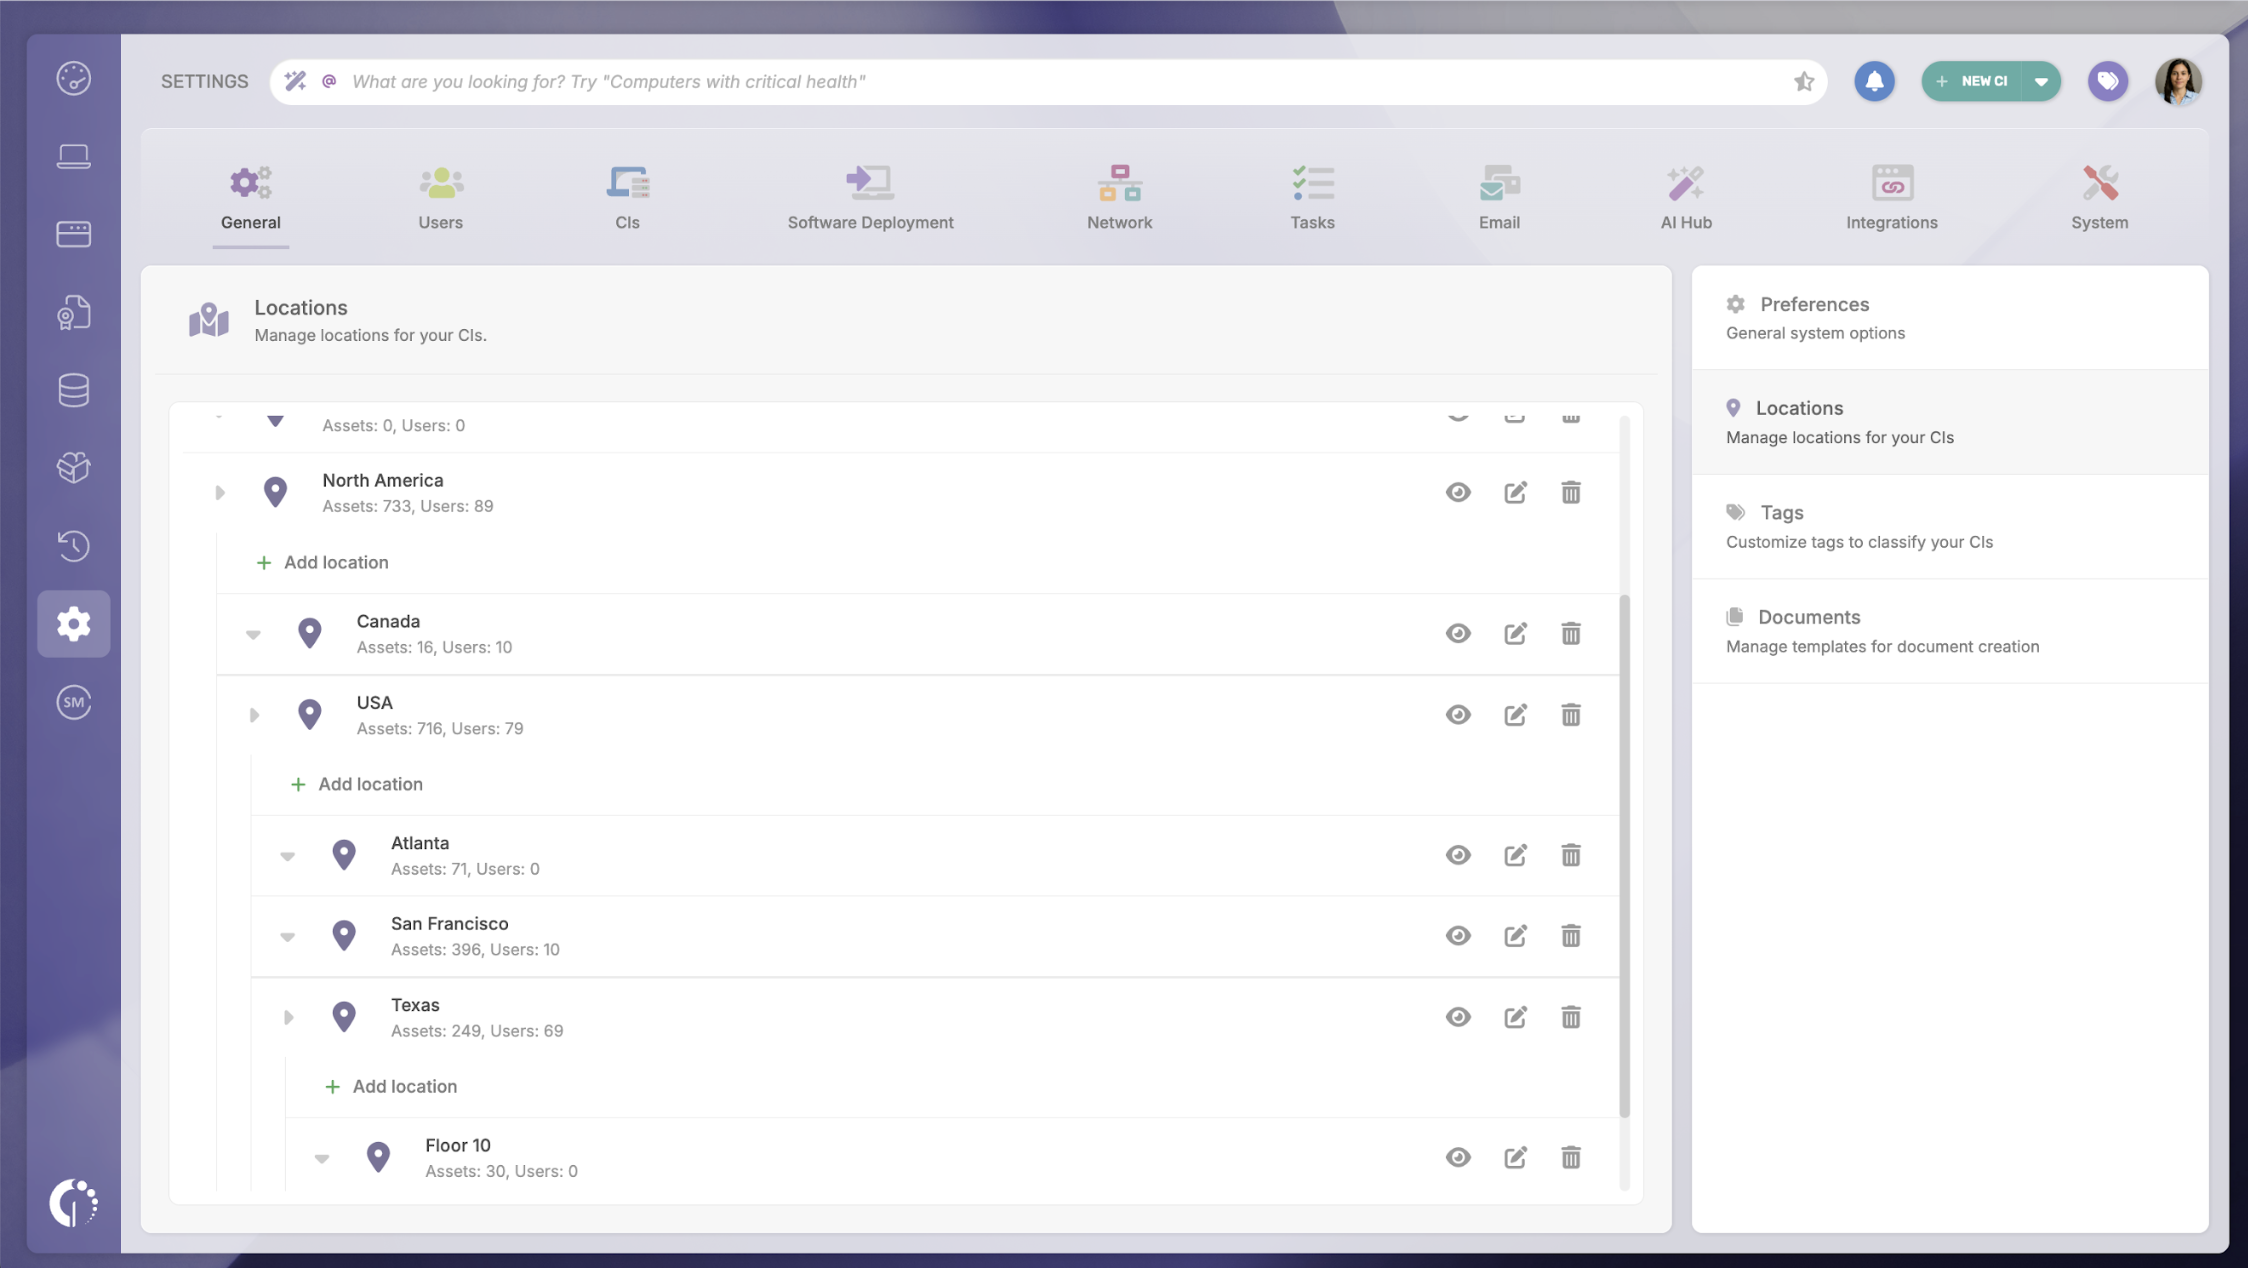2248x1268 pixels.
Task: Edit the Texas location via pencil icon
Action: tap(1515, 1017)
